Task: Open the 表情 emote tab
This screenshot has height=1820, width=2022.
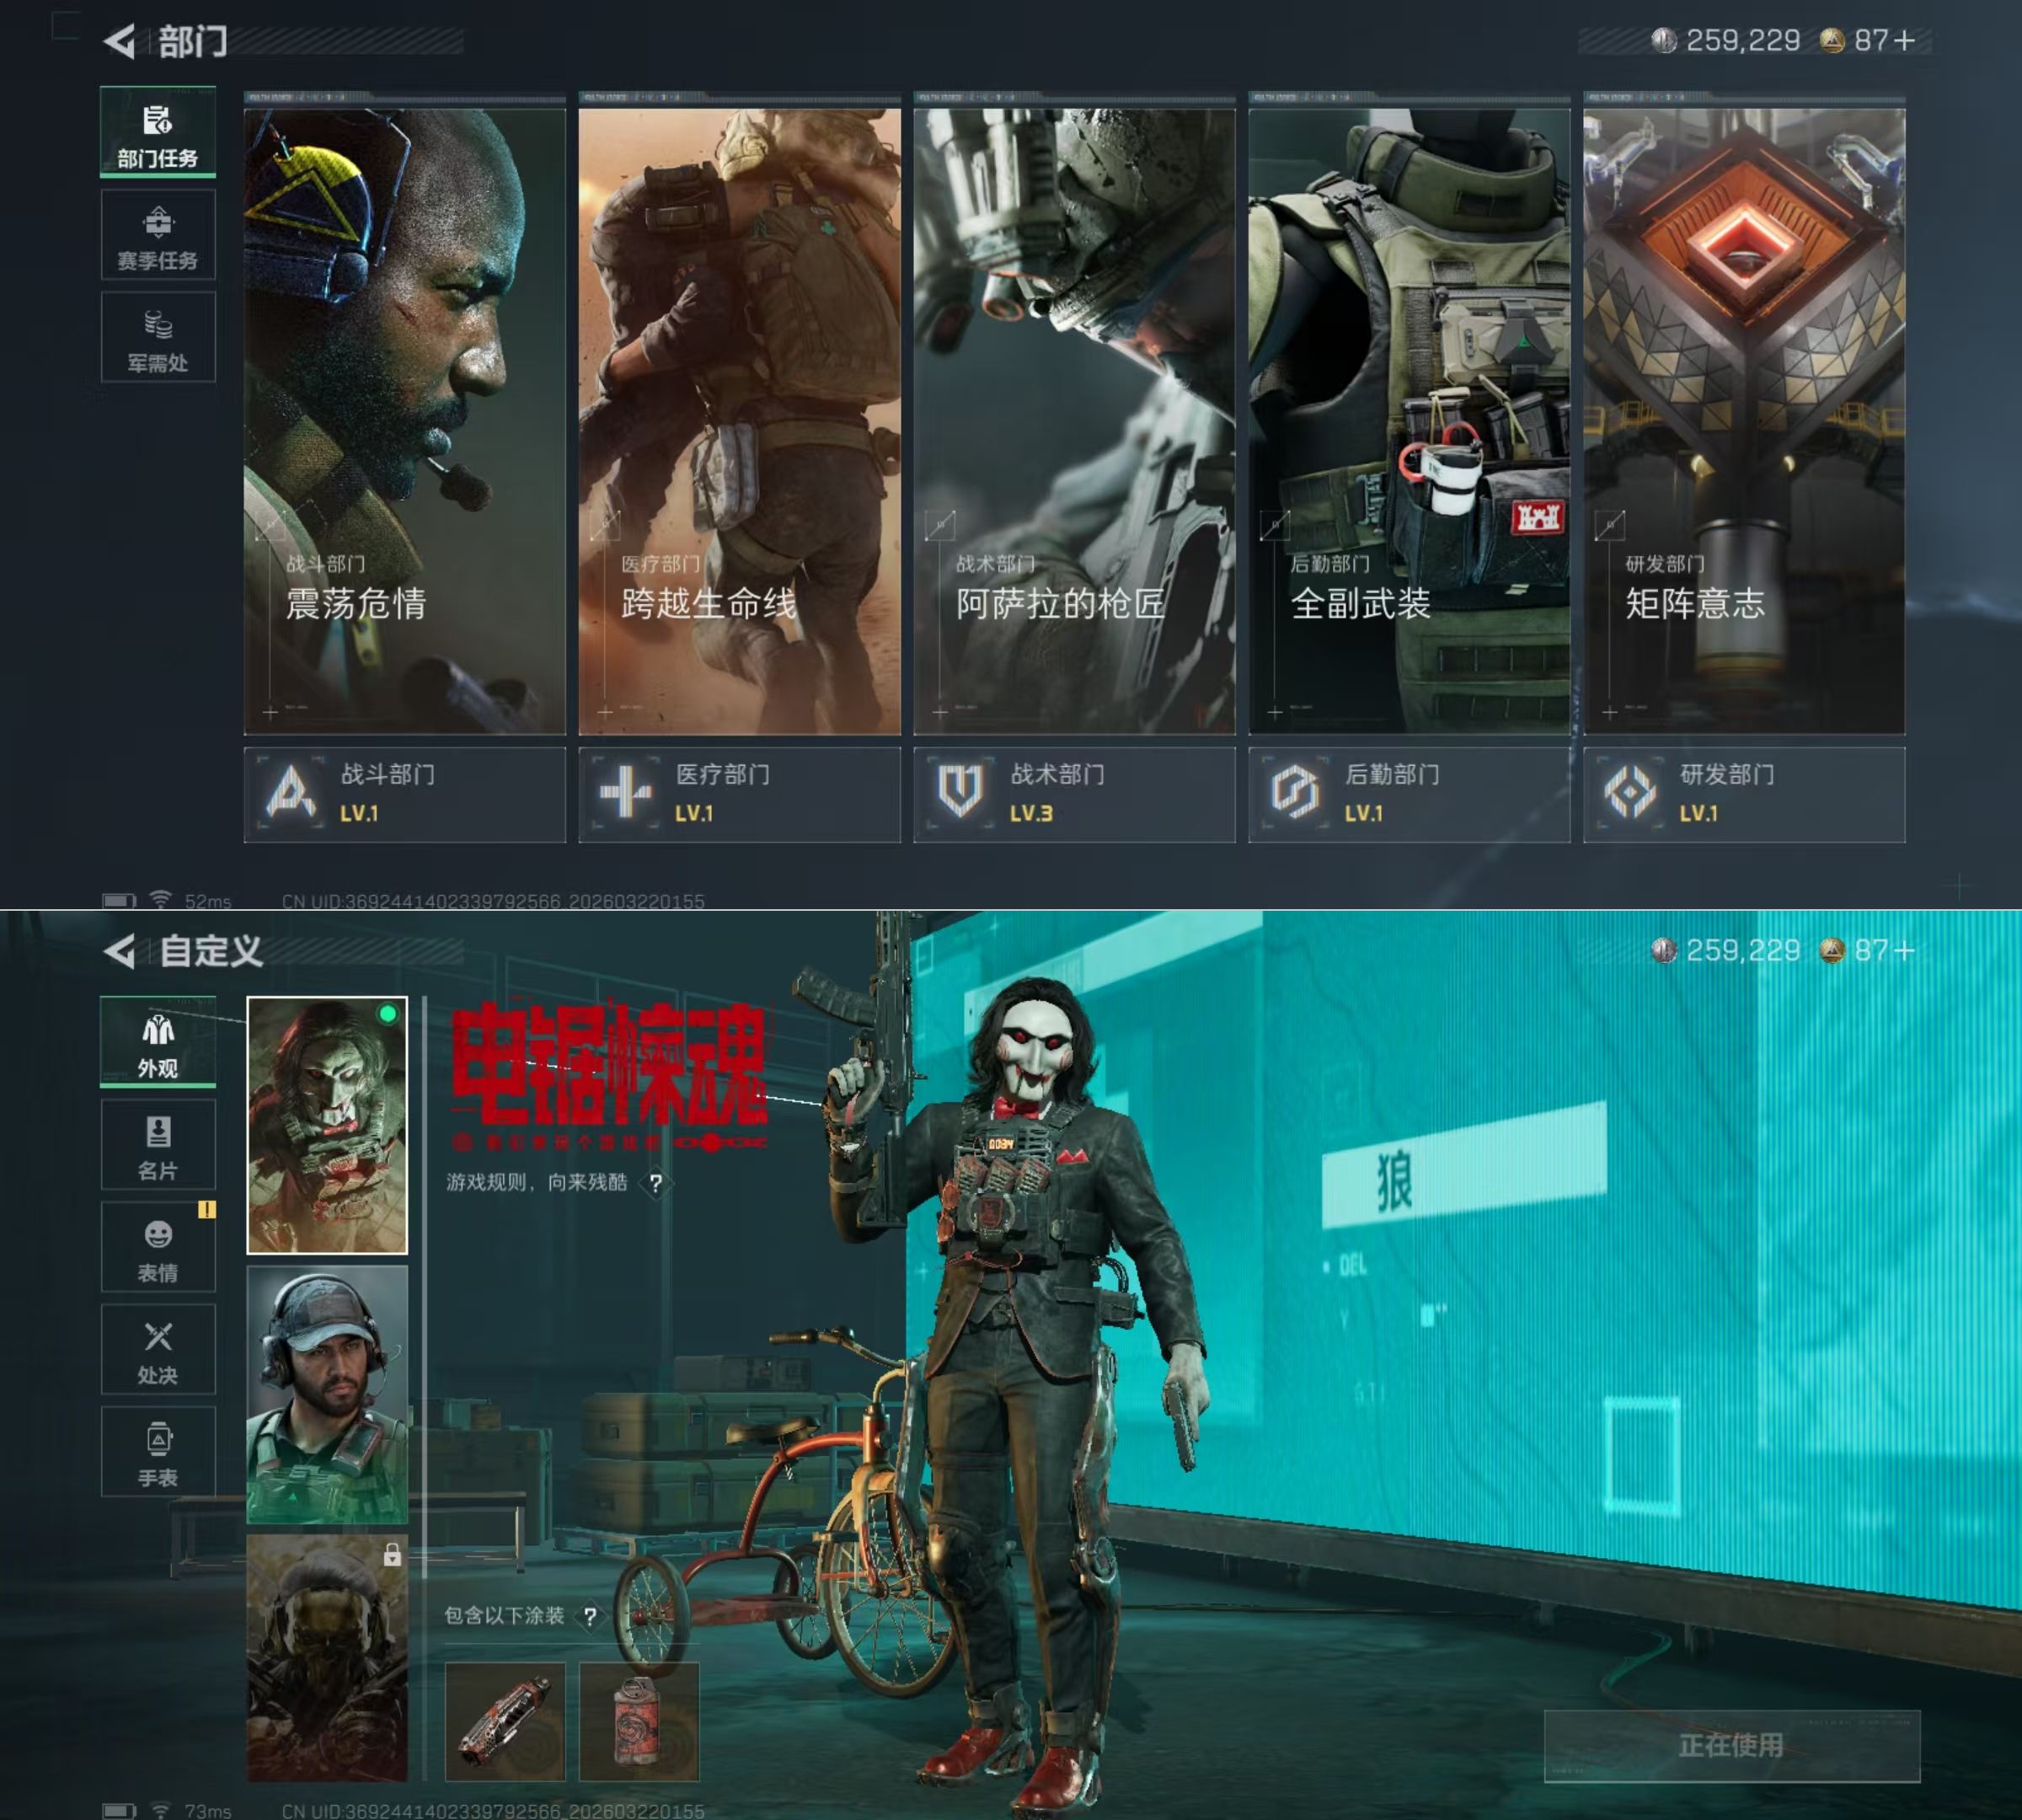Action: [158, 1248]
